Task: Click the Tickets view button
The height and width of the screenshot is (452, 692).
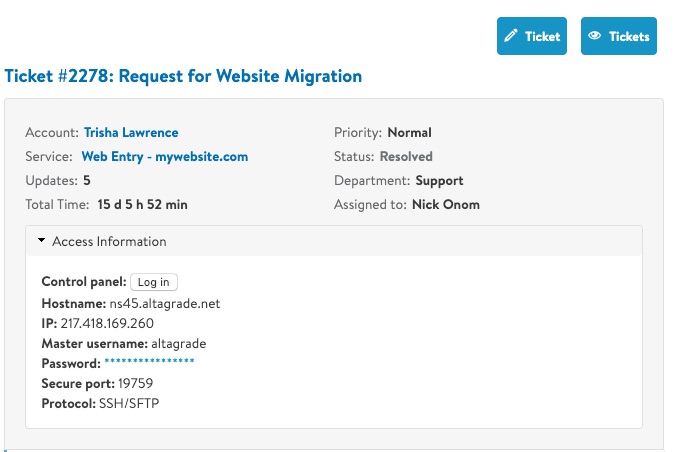Action: 619,36
